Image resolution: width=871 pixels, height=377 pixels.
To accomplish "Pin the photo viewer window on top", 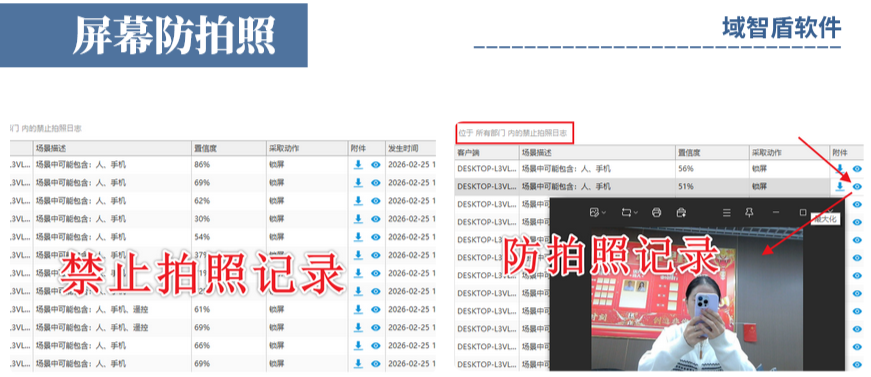I will [x=749, y=212].
